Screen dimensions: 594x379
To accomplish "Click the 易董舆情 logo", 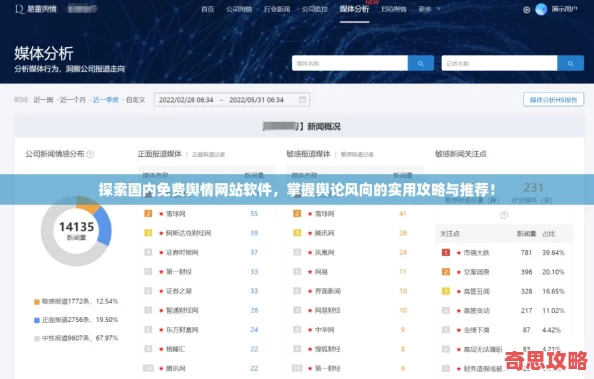I will (x=36, y=9).
